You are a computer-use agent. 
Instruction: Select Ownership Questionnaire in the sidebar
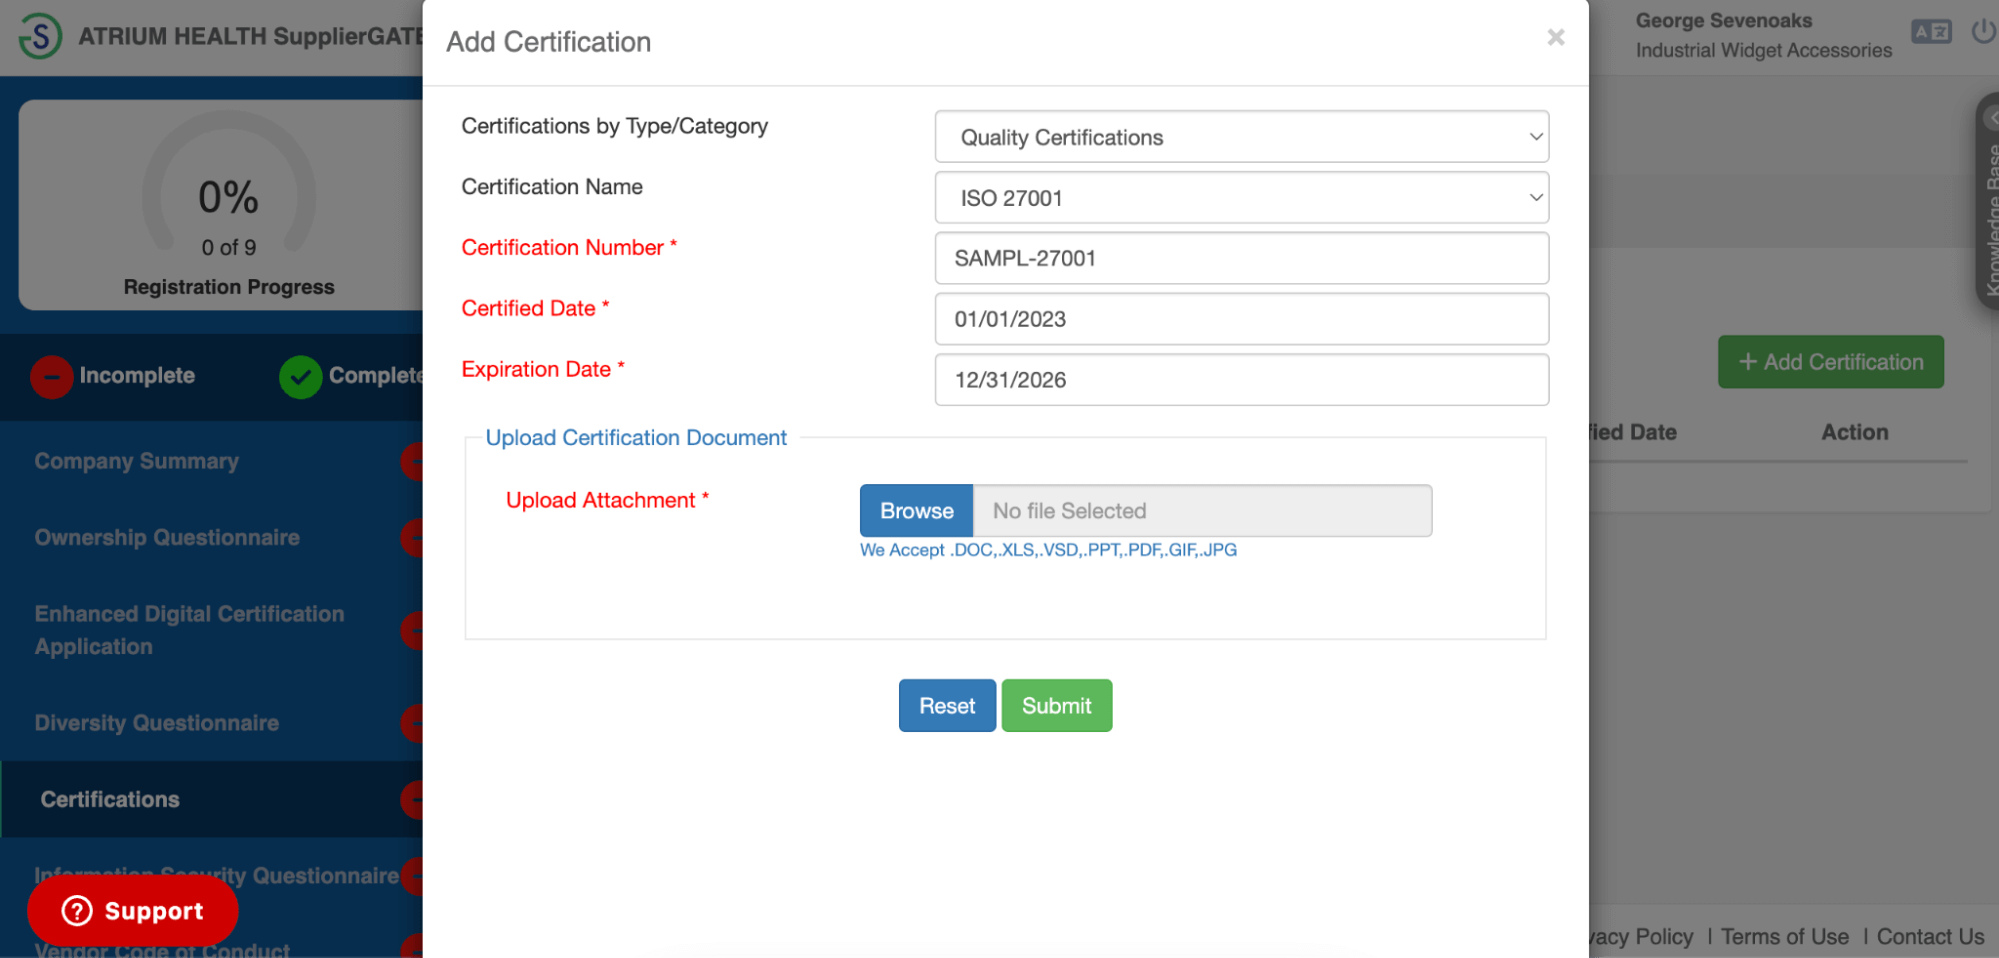[166, 537]
